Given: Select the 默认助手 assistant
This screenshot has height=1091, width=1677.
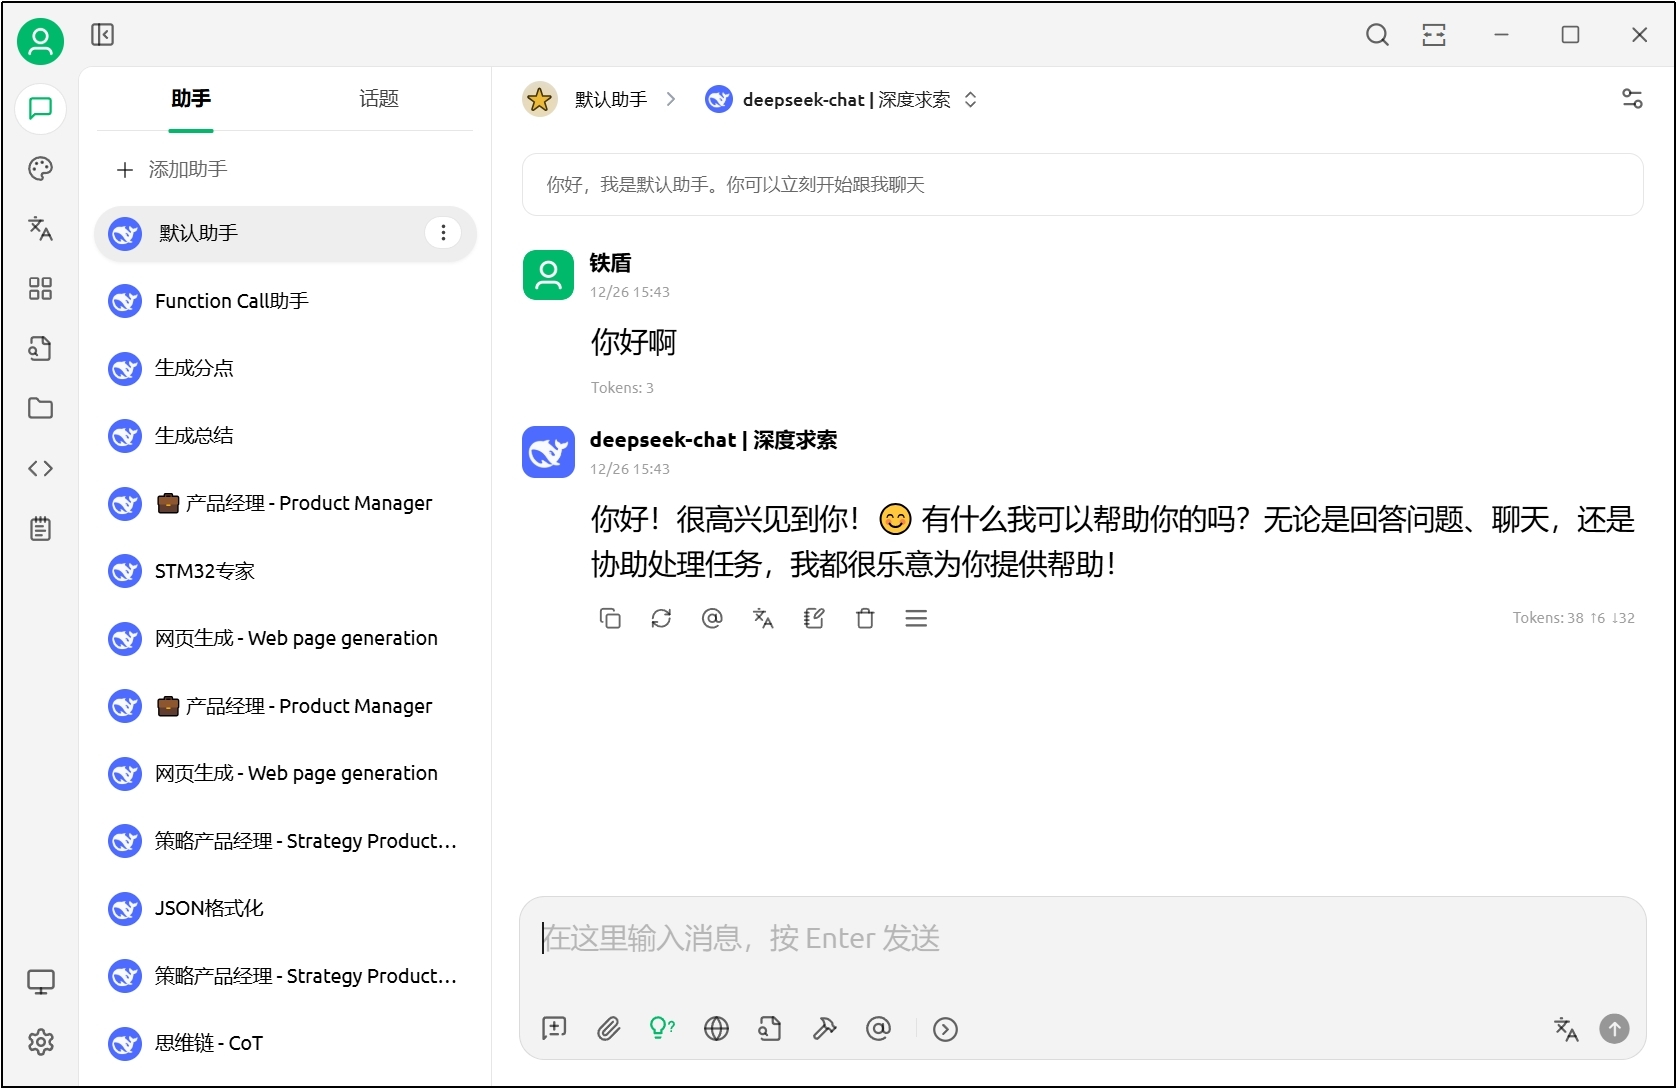Looking at the screenshot, I should [285, 233].
